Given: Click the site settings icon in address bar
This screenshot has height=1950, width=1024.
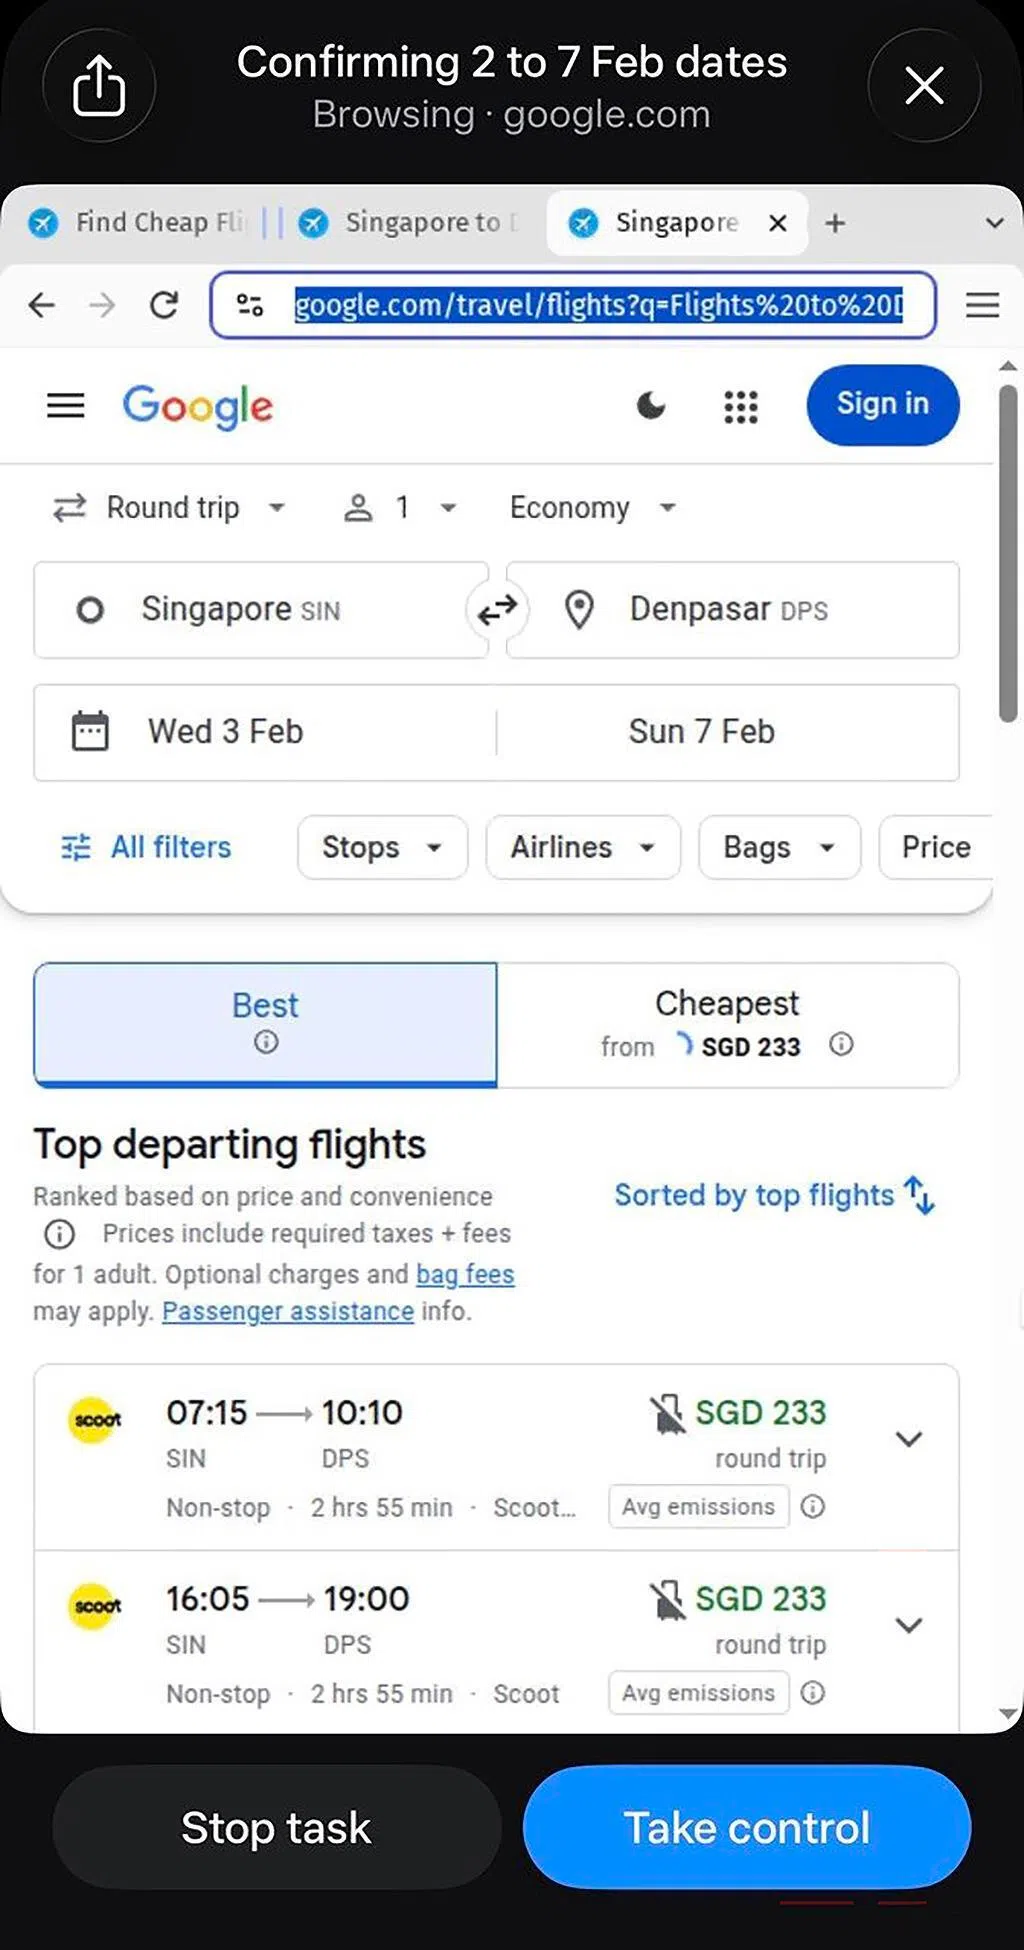Looking at the screenshot, I should (x=250, y=304).
